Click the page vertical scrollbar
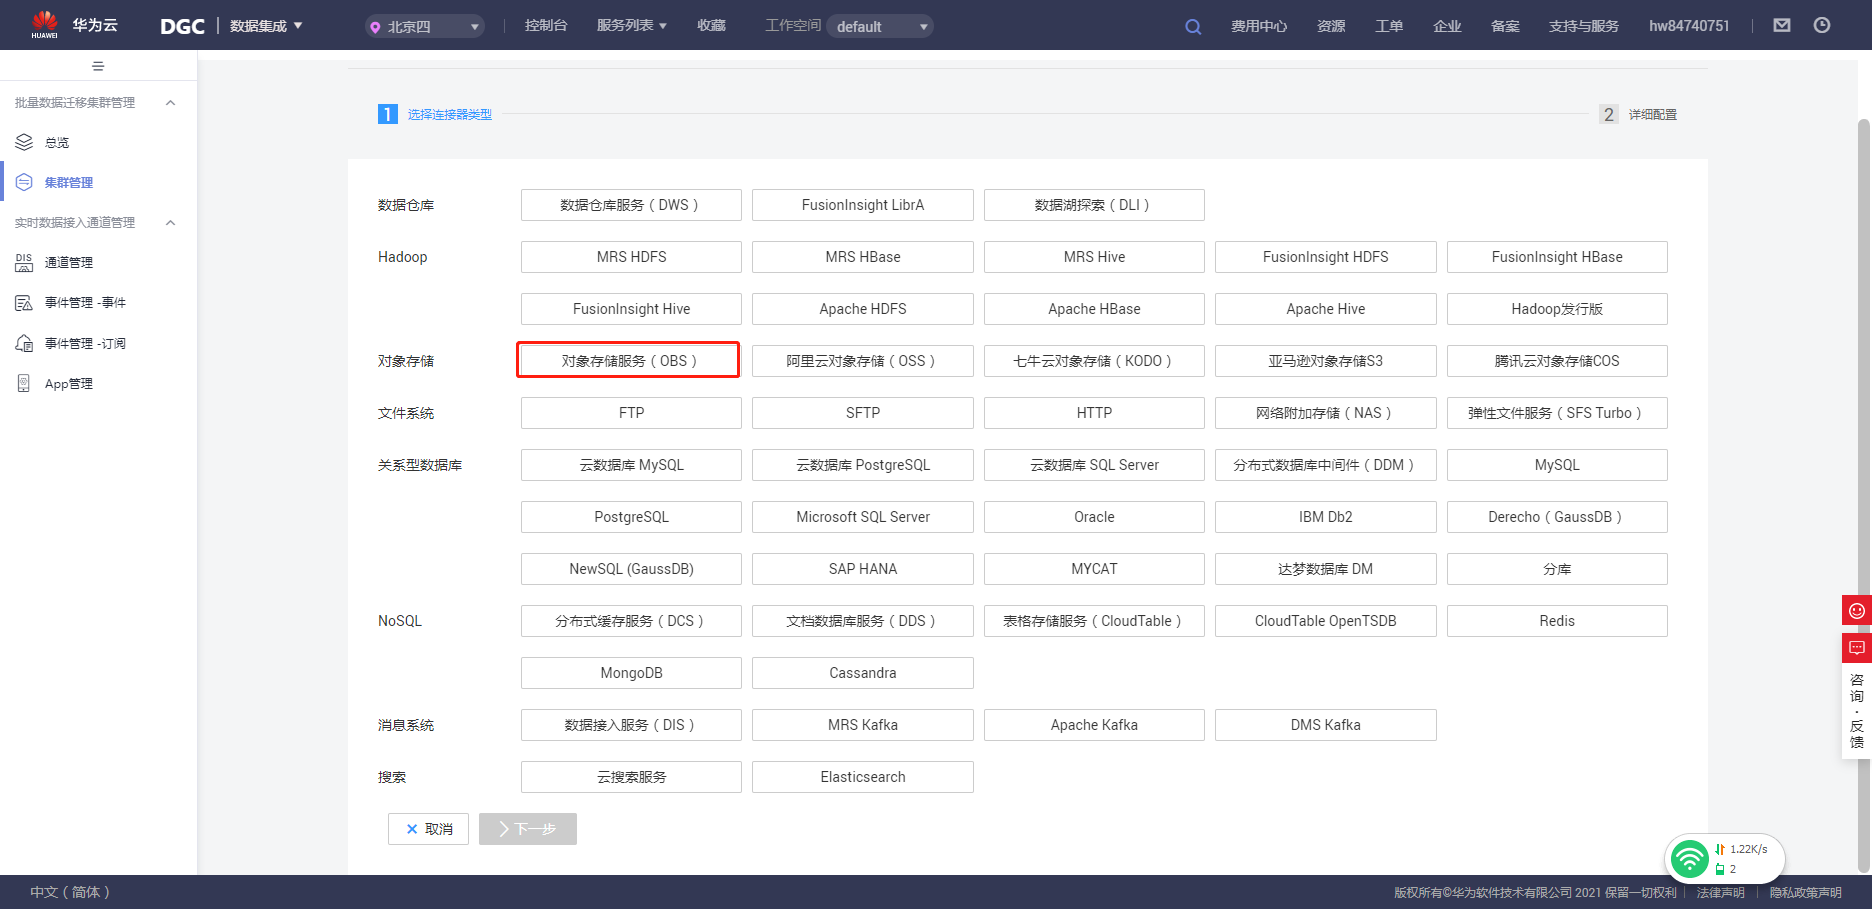Viewport: 1872px width, 909px height. click(x=1864, y=495)
